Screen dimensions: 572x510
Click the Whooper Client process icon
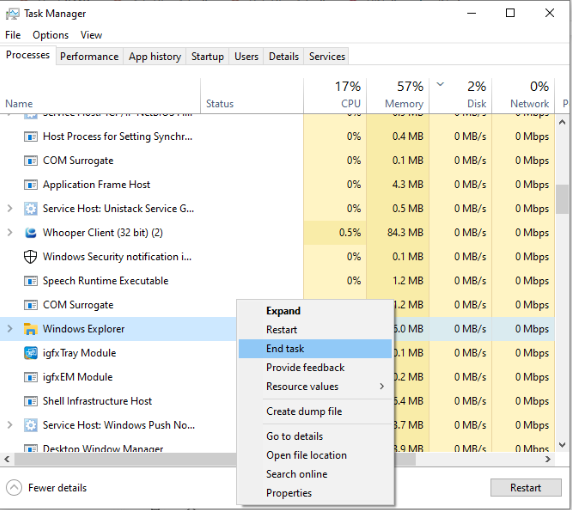[31, 233]
